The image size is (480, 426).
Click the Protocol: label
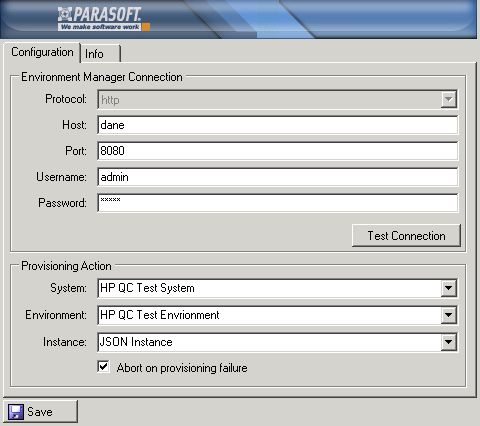click(x=66, y=99)
